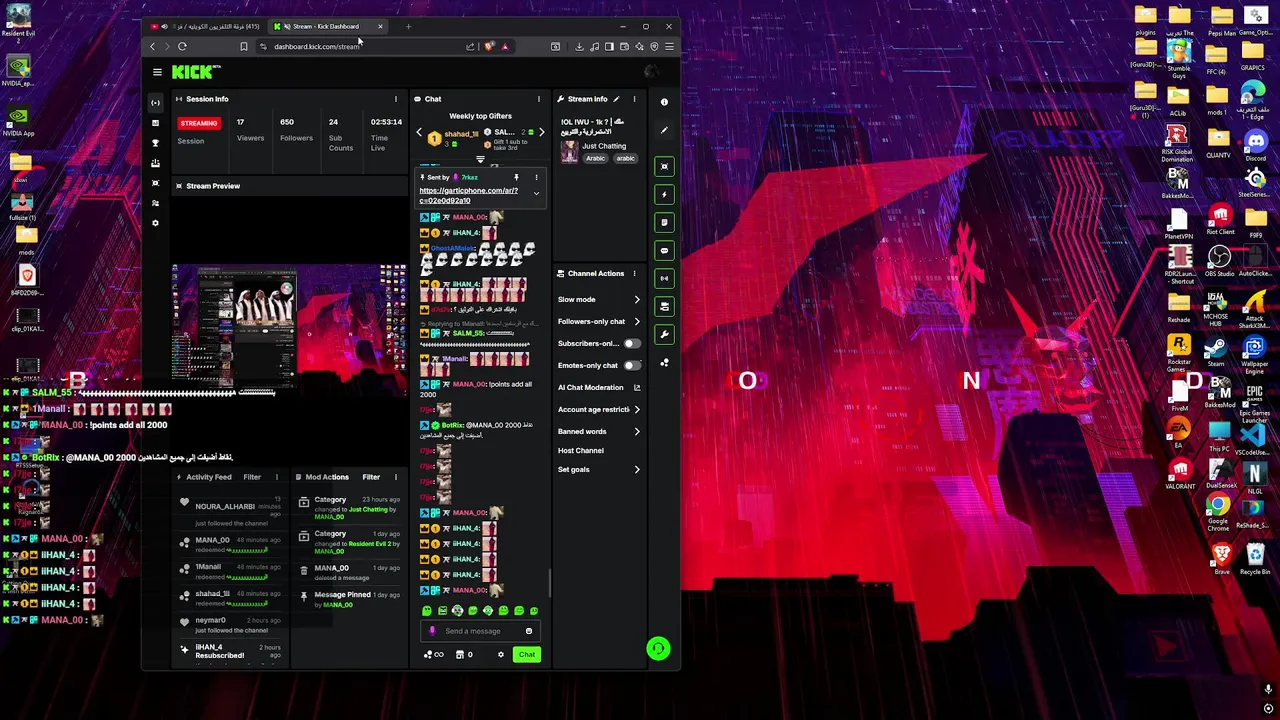Toggle the notes widget button in rail
This screenshot has width=1280, height=720.
tap(664, 222)
